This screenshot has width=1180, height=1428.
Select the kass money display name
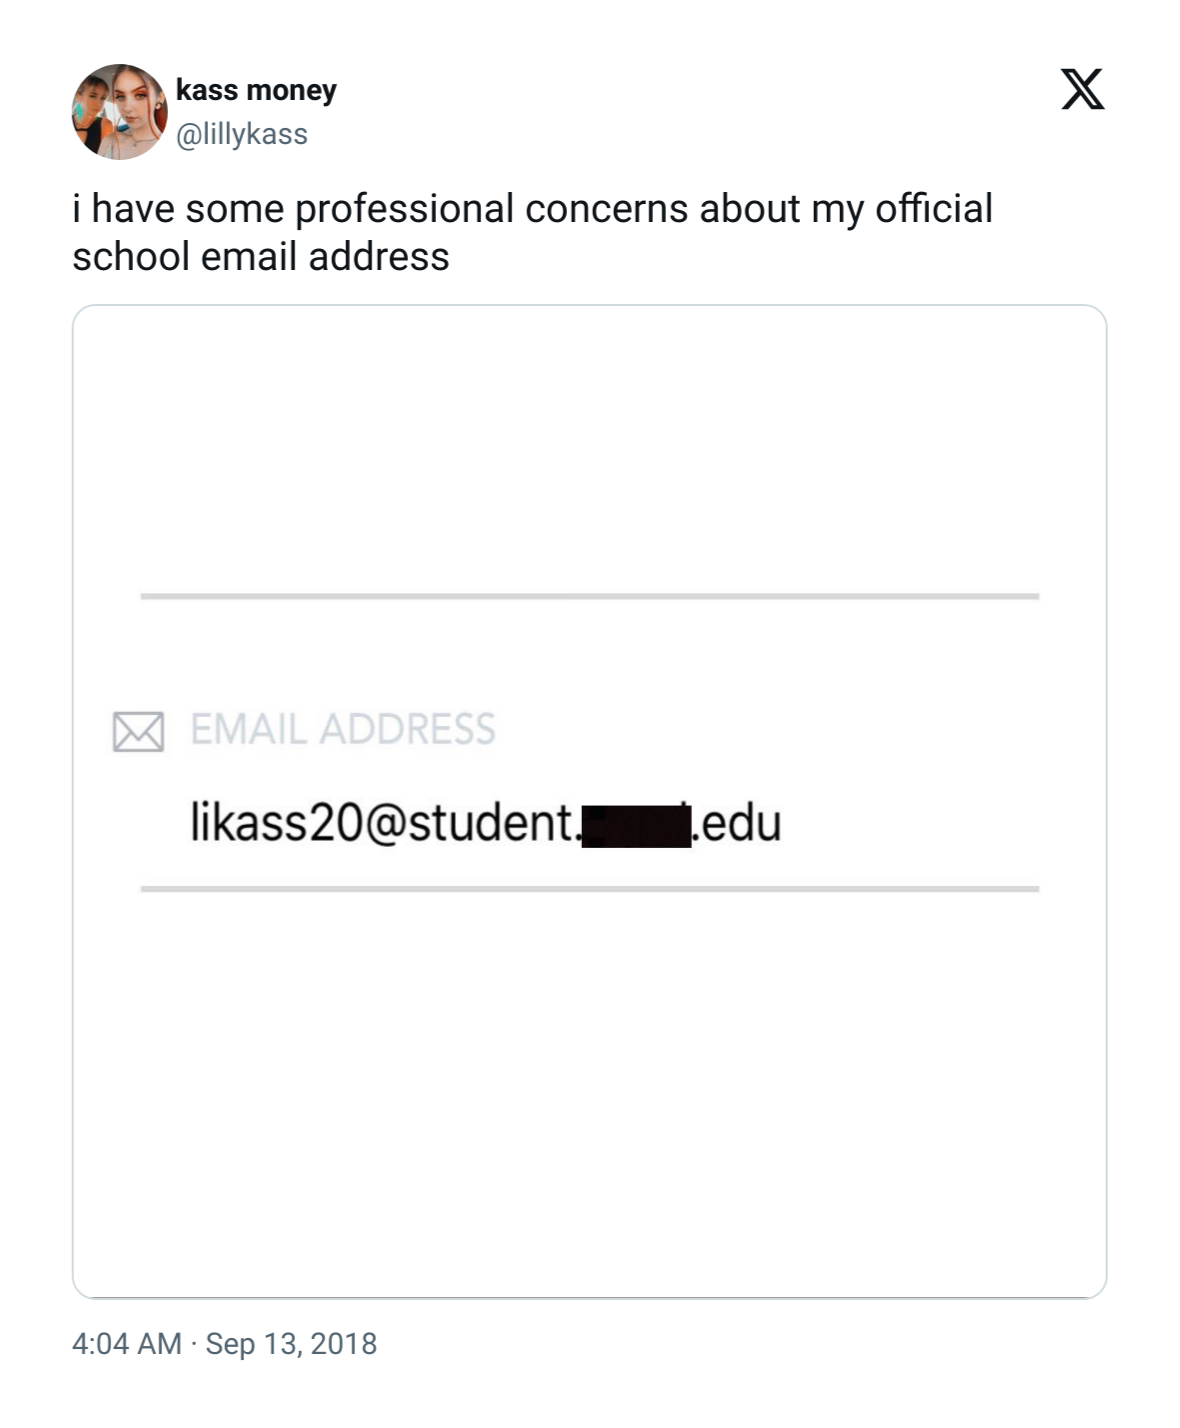point(256,90)
